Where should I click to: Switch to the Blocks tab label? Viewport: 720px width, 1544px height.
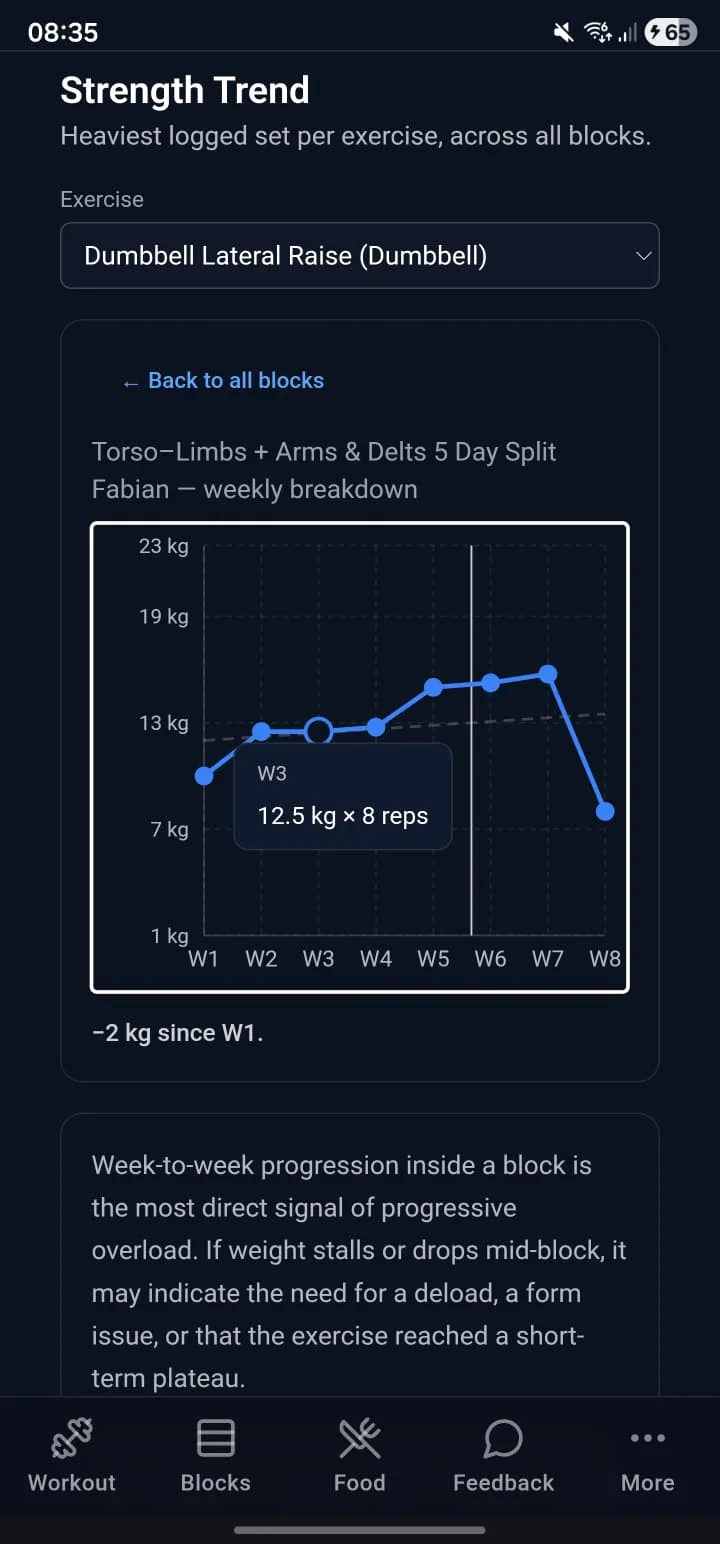[x=216, y=1482]
